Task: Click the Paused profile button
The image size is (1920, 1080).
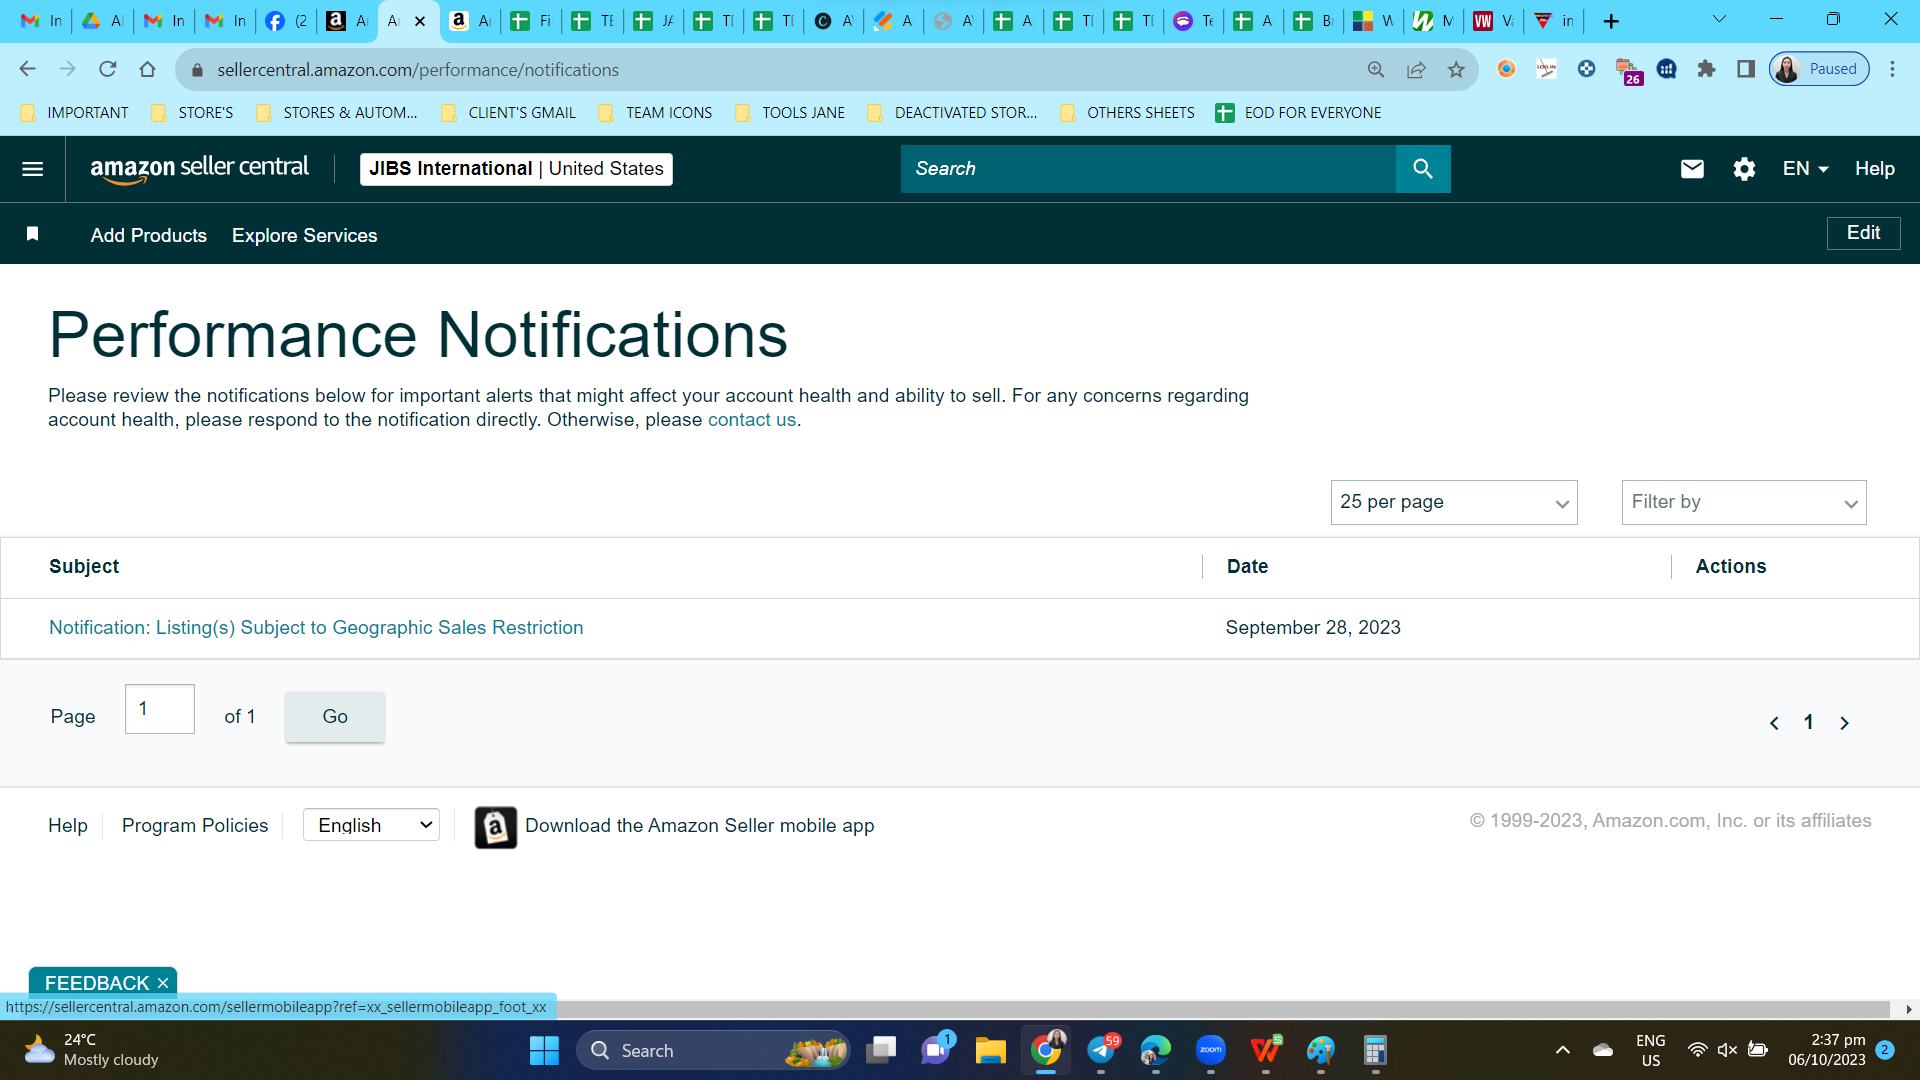Action: click(x=1819, y=69)
